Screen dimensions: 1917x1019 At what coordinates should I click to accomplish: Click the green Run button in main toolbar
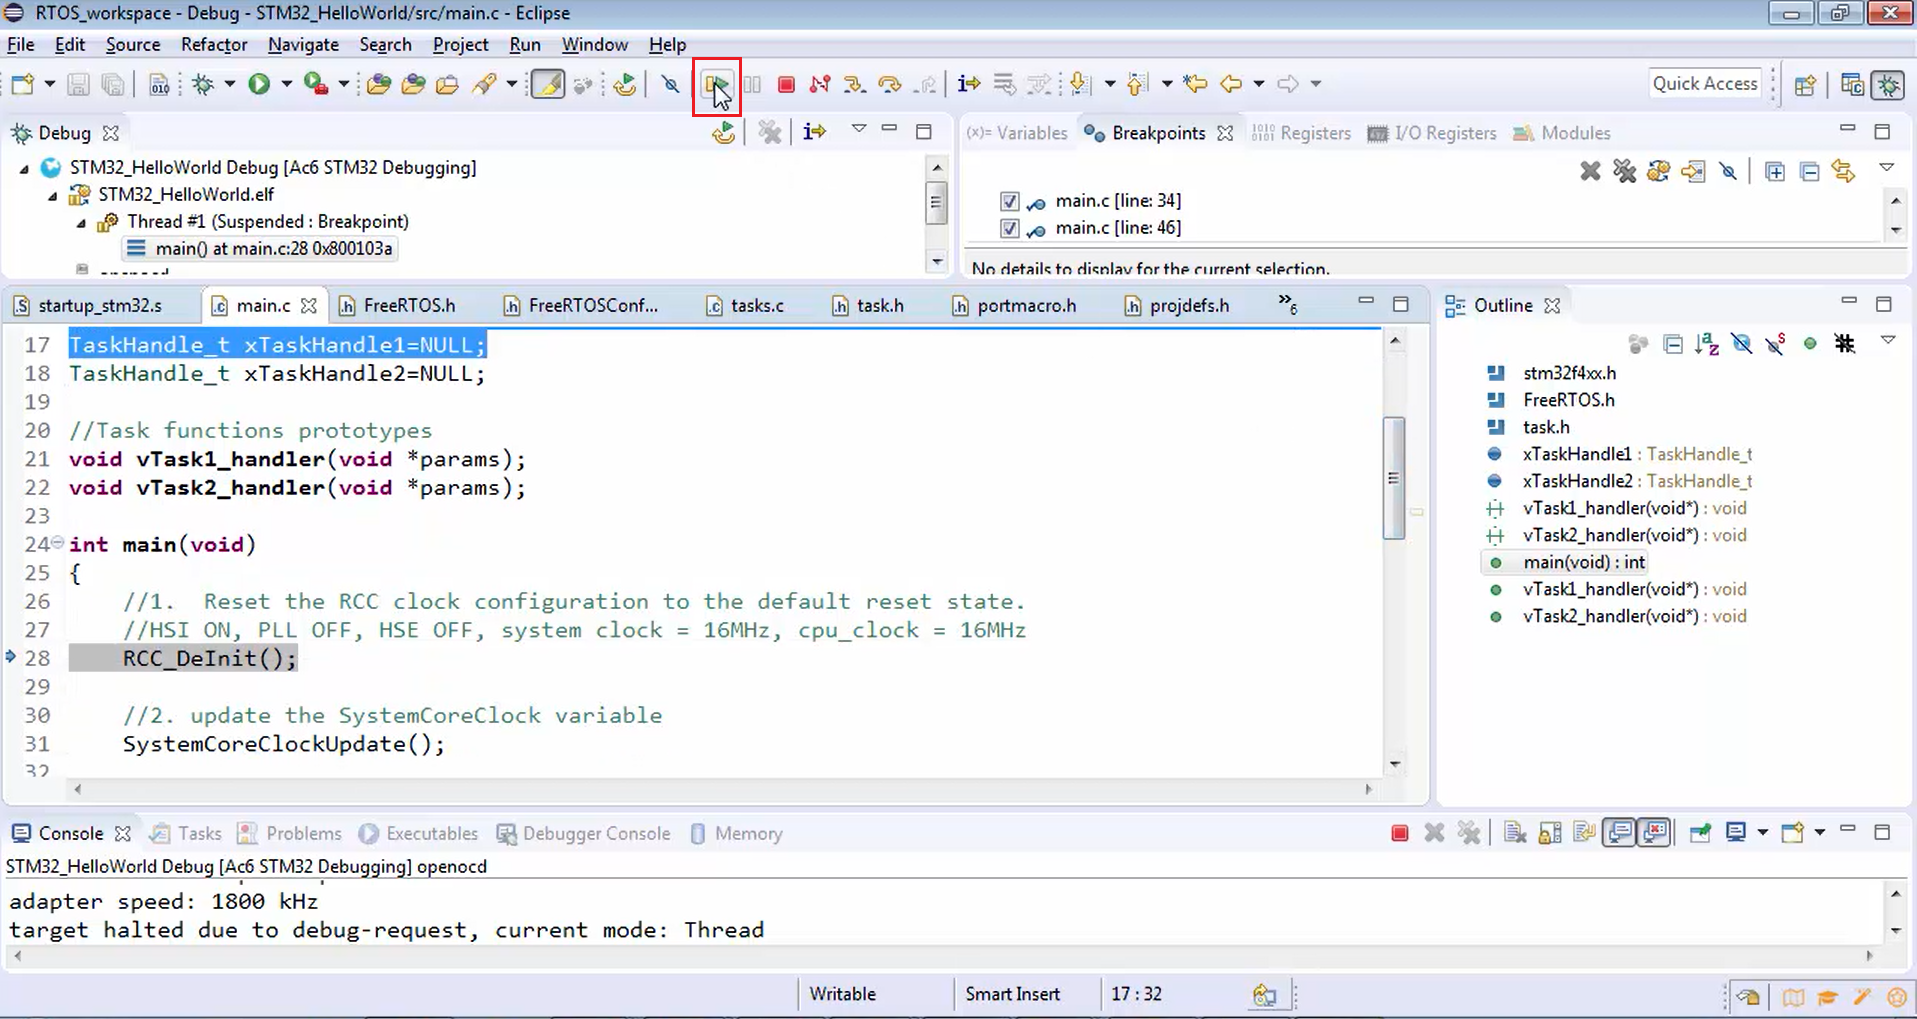coord(259,84)
